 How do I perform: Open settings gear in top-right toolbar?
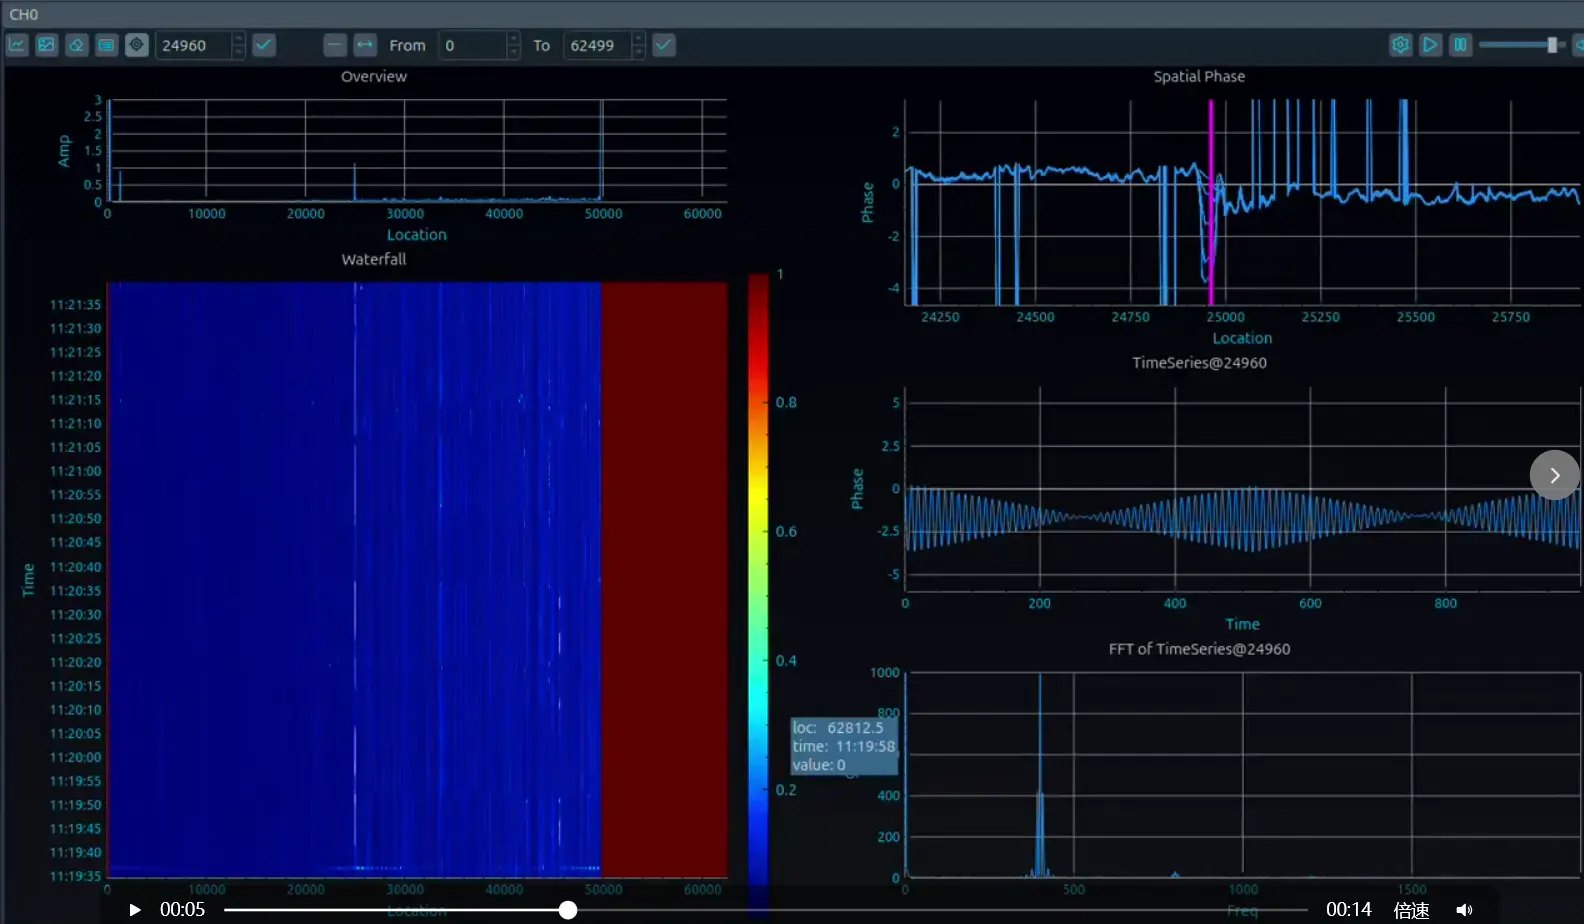coord(1401,45)
